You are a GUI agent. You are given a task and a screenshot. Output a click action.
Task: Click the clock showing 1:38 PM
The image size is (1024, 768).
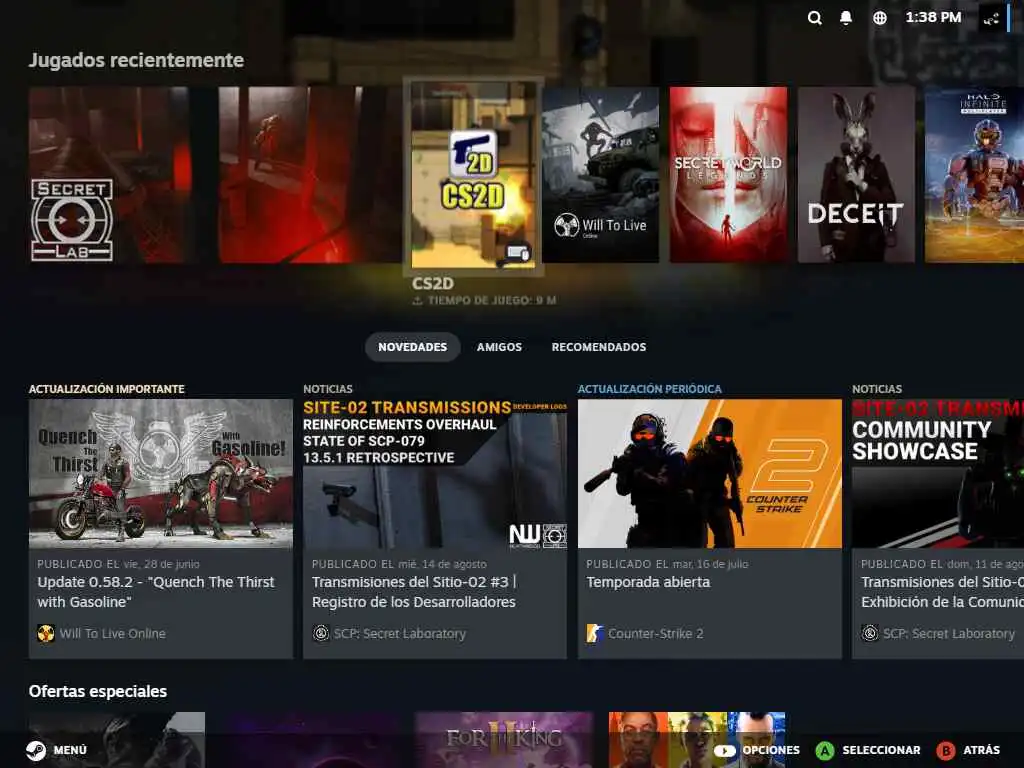(933, 18)
